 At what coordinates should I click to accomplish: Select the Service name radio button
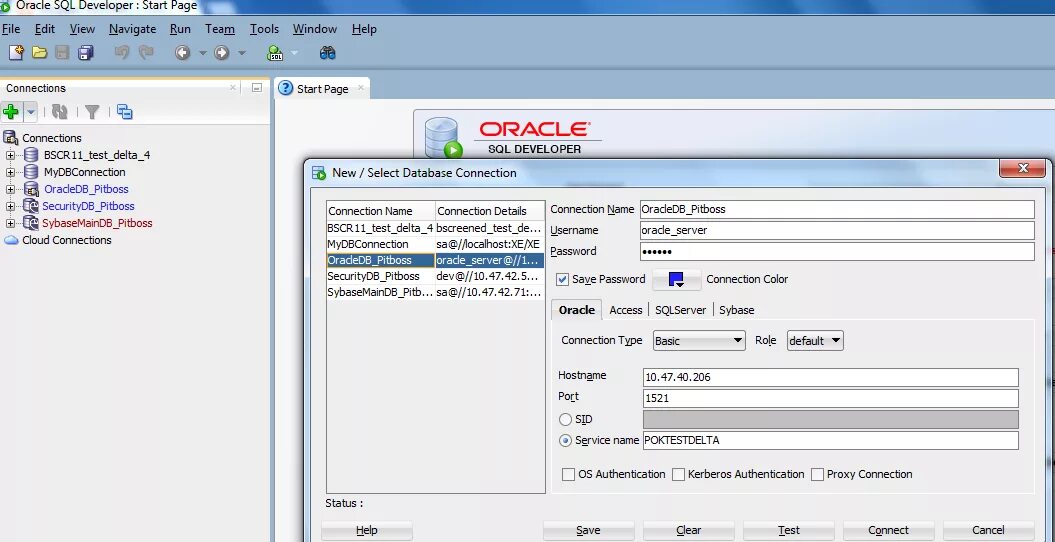pos(566,440)
